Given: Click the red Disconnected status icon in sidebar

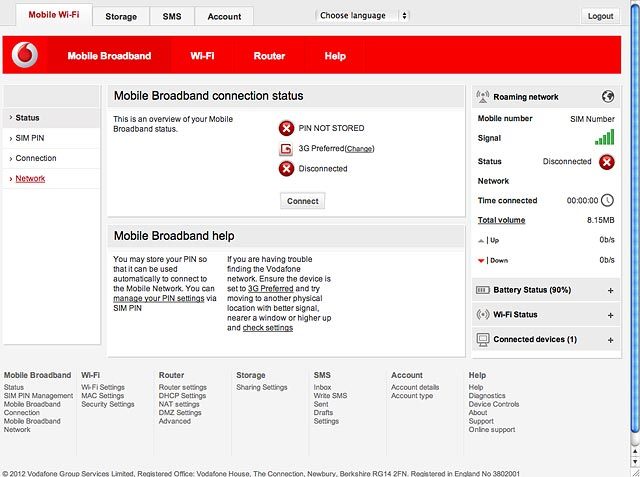Looking at the screenshot, I should pyautogui.click(x=607, y=162).
